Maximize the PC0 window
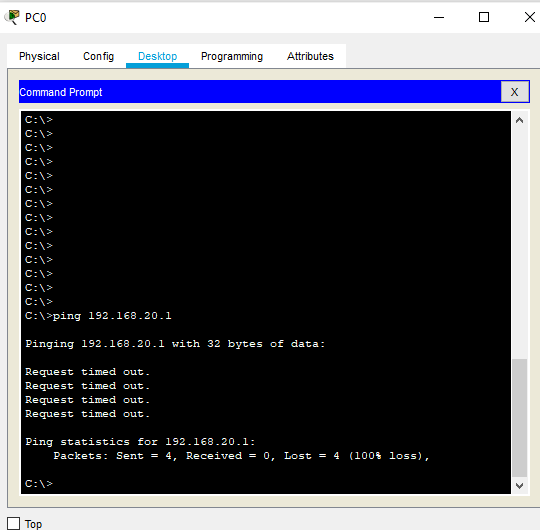The image size is (540, 530). click(484, 17)
